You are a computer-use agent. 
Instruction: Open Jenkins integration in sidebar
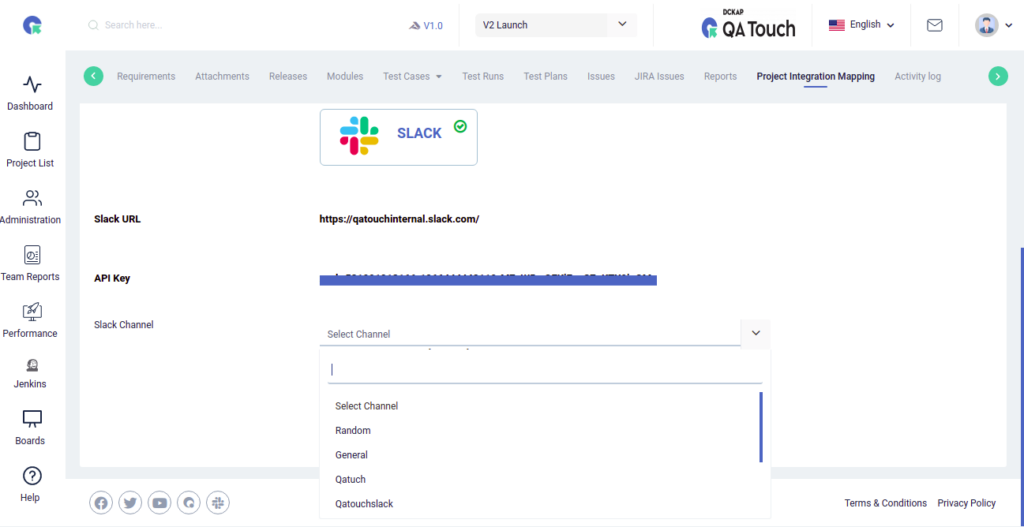pos(30,372)
